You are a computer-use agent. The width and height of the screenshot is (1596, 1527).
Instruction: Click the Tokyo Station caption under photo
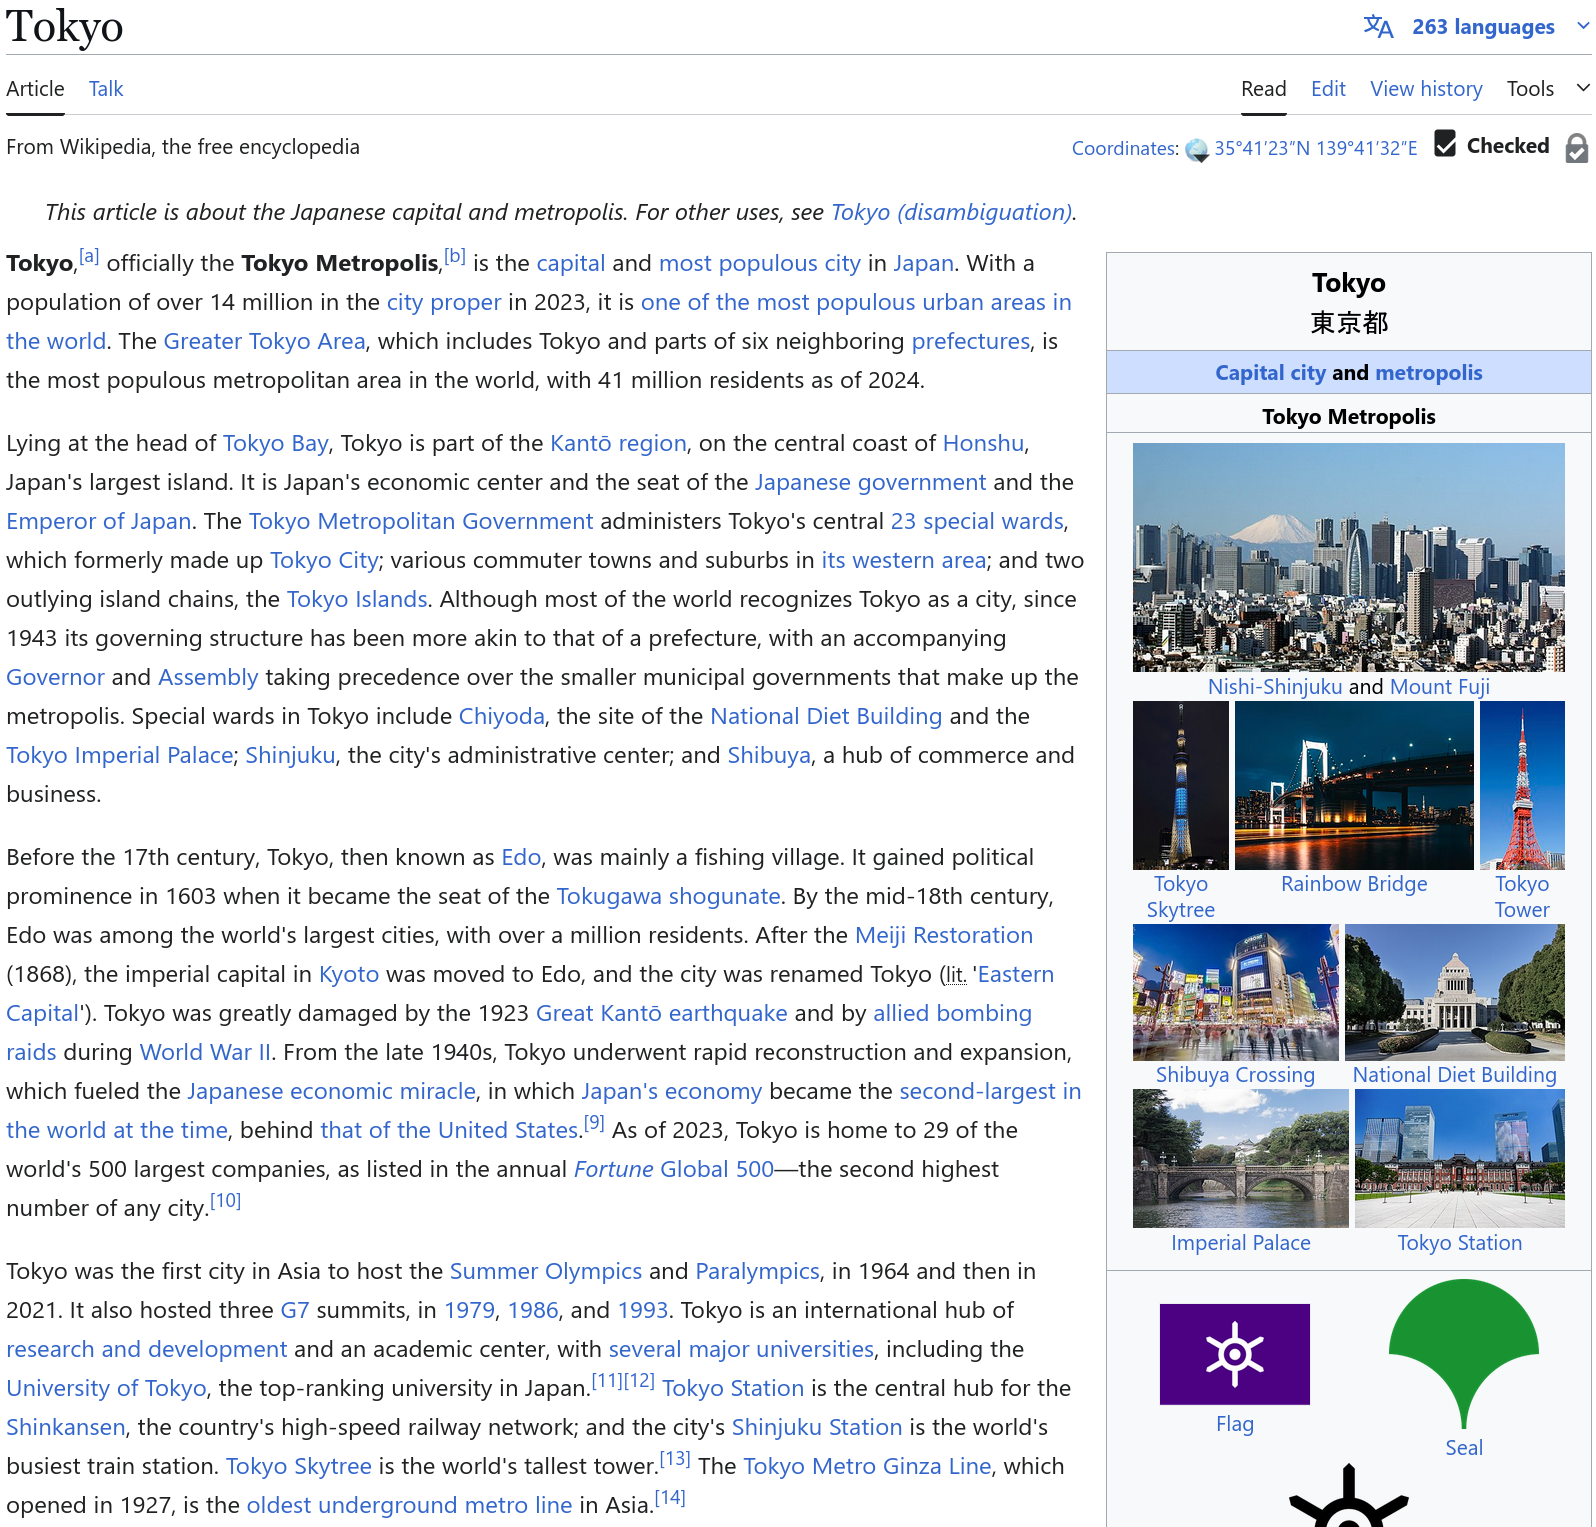tap(1460, 1243)
